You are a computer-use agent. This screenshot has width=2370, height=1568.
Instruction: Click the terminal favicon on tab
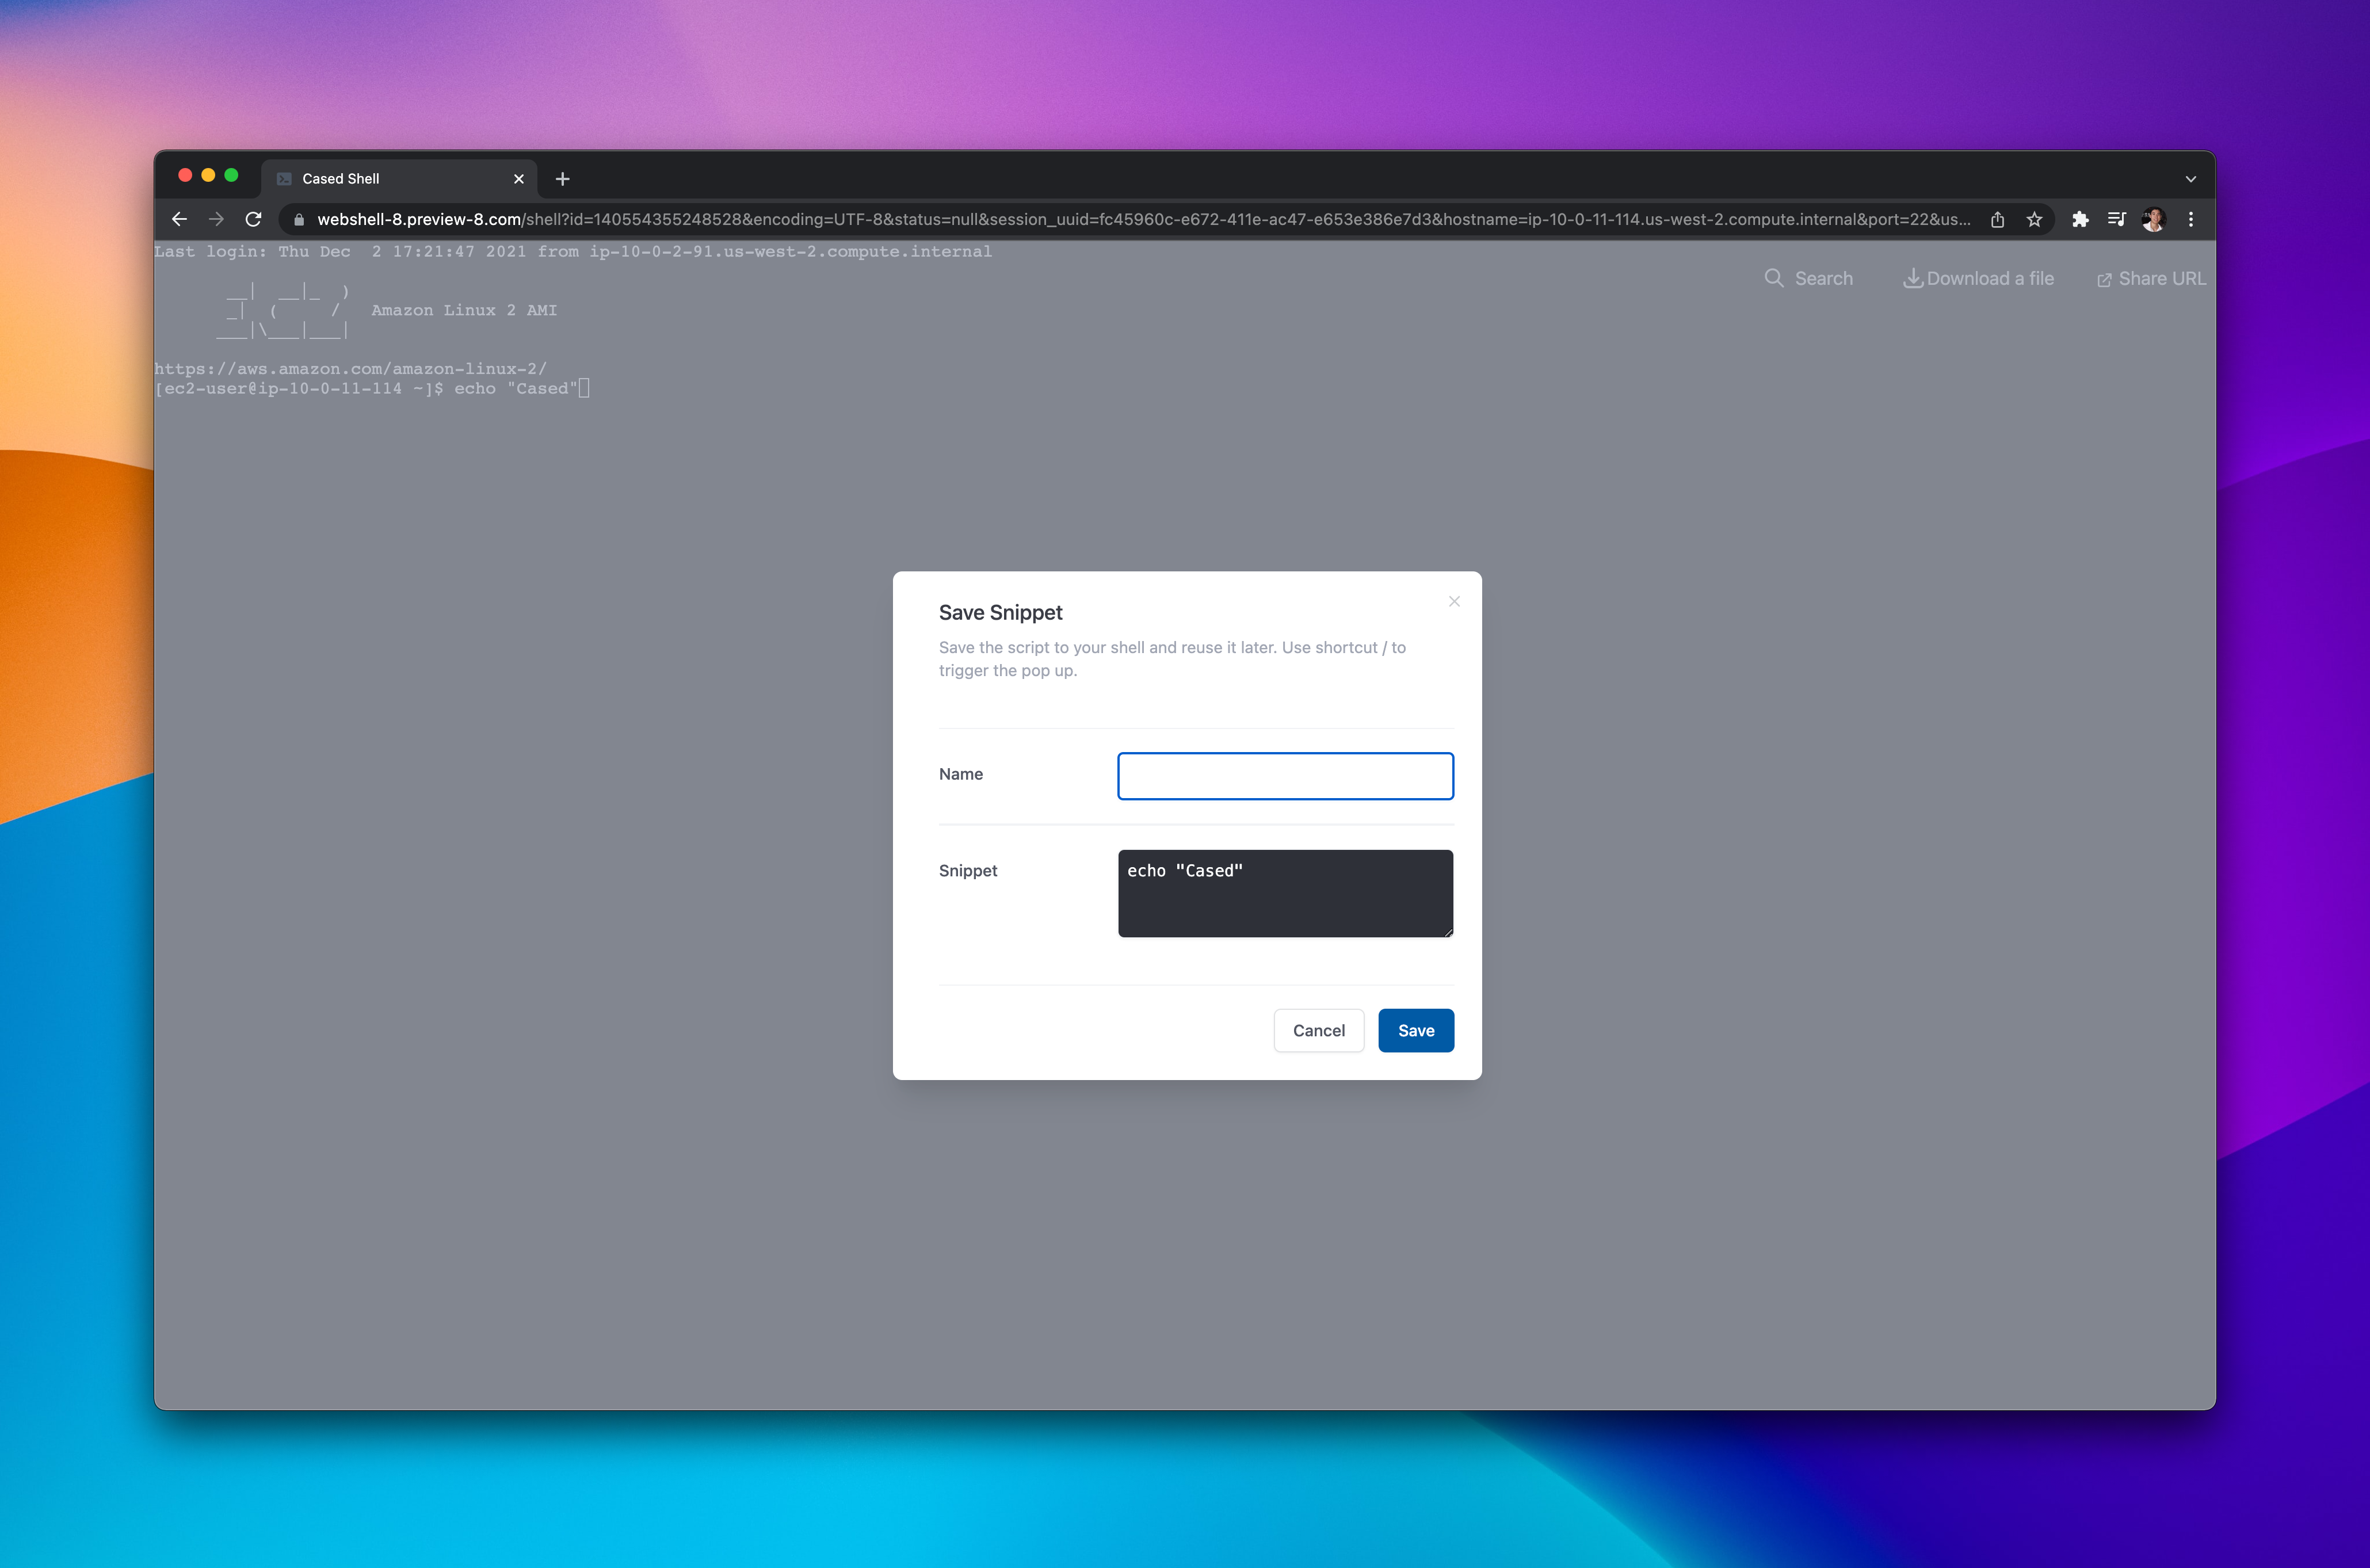(284, 179)
